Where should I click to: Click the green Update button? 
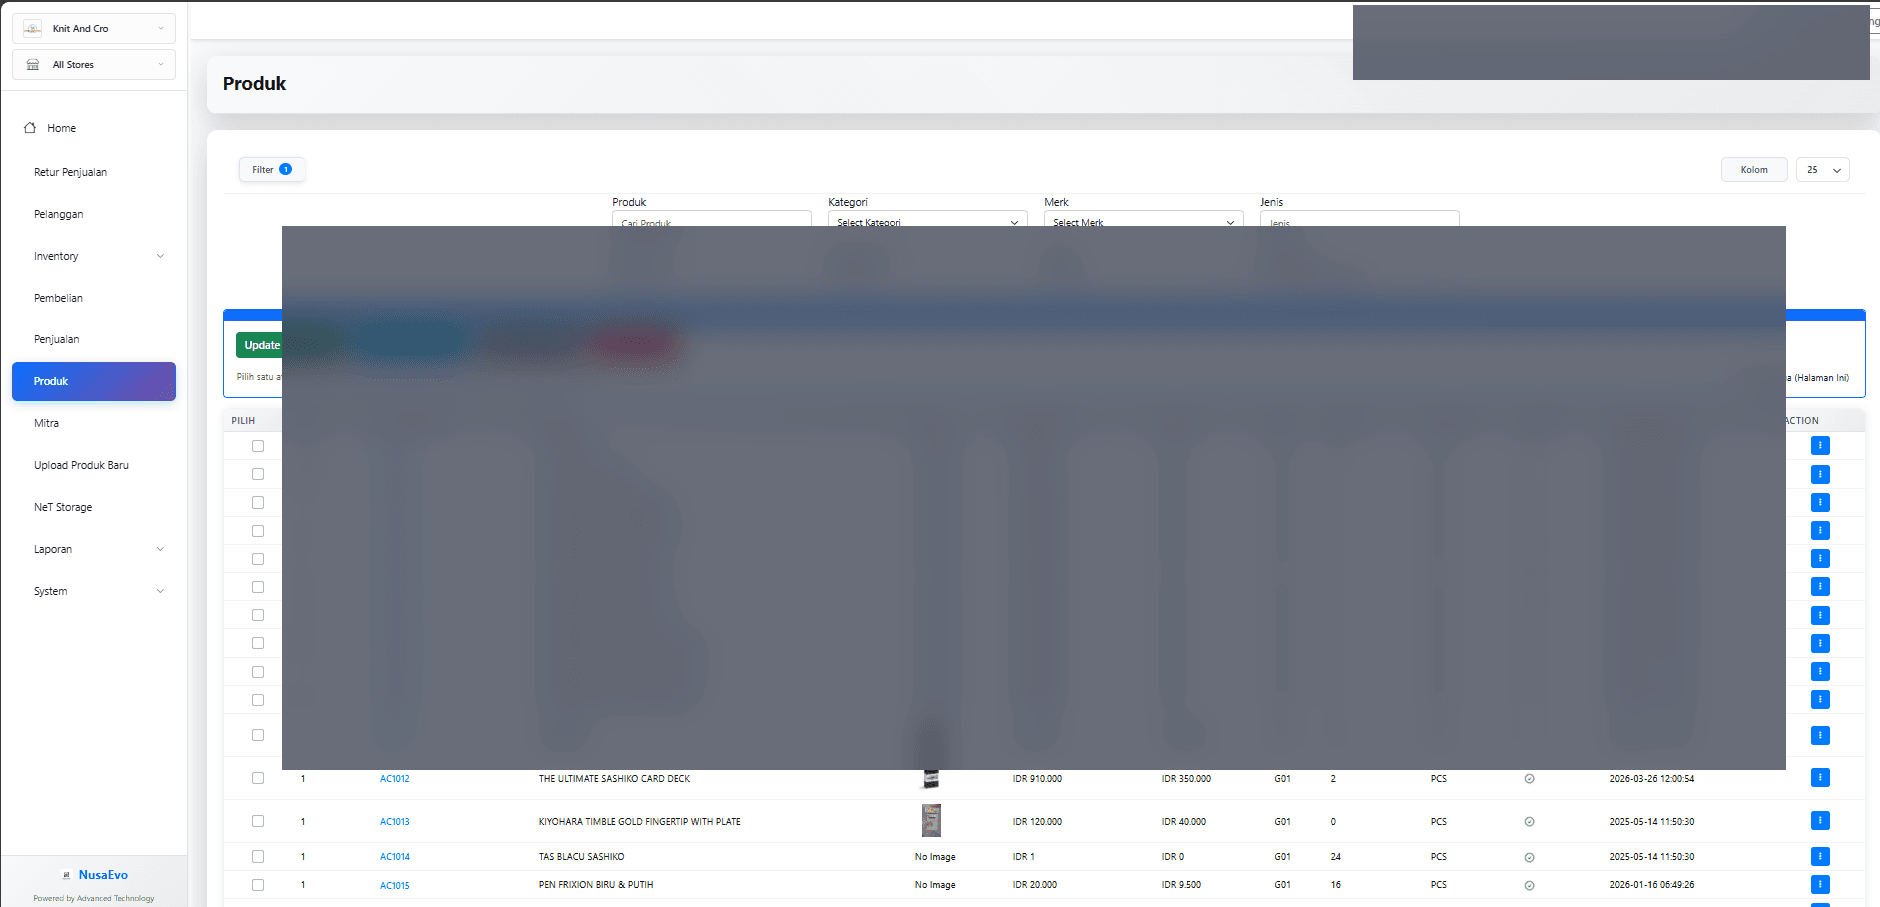pos(260,345)
